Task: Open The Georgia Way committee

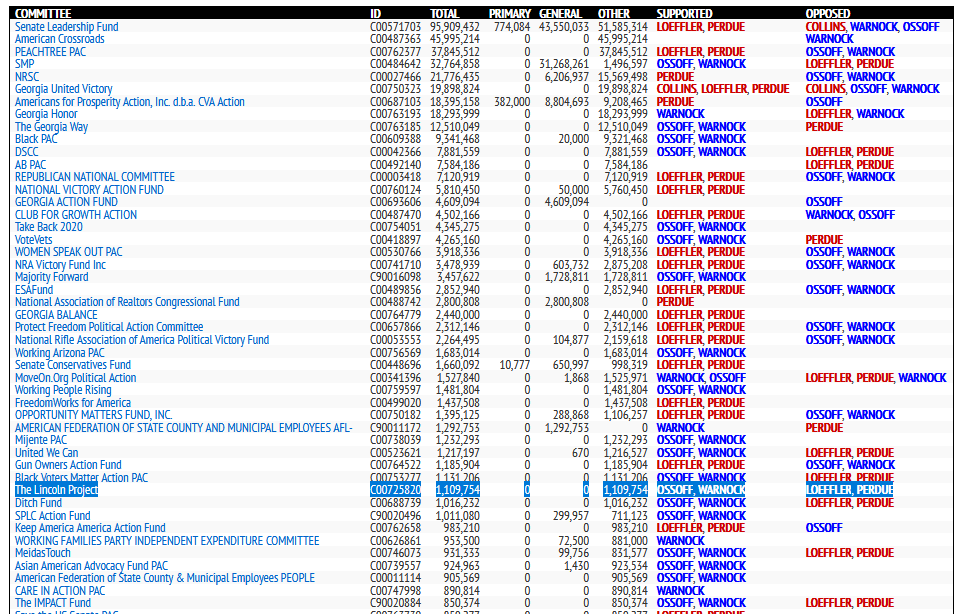Action: click(x=51, y=127)
